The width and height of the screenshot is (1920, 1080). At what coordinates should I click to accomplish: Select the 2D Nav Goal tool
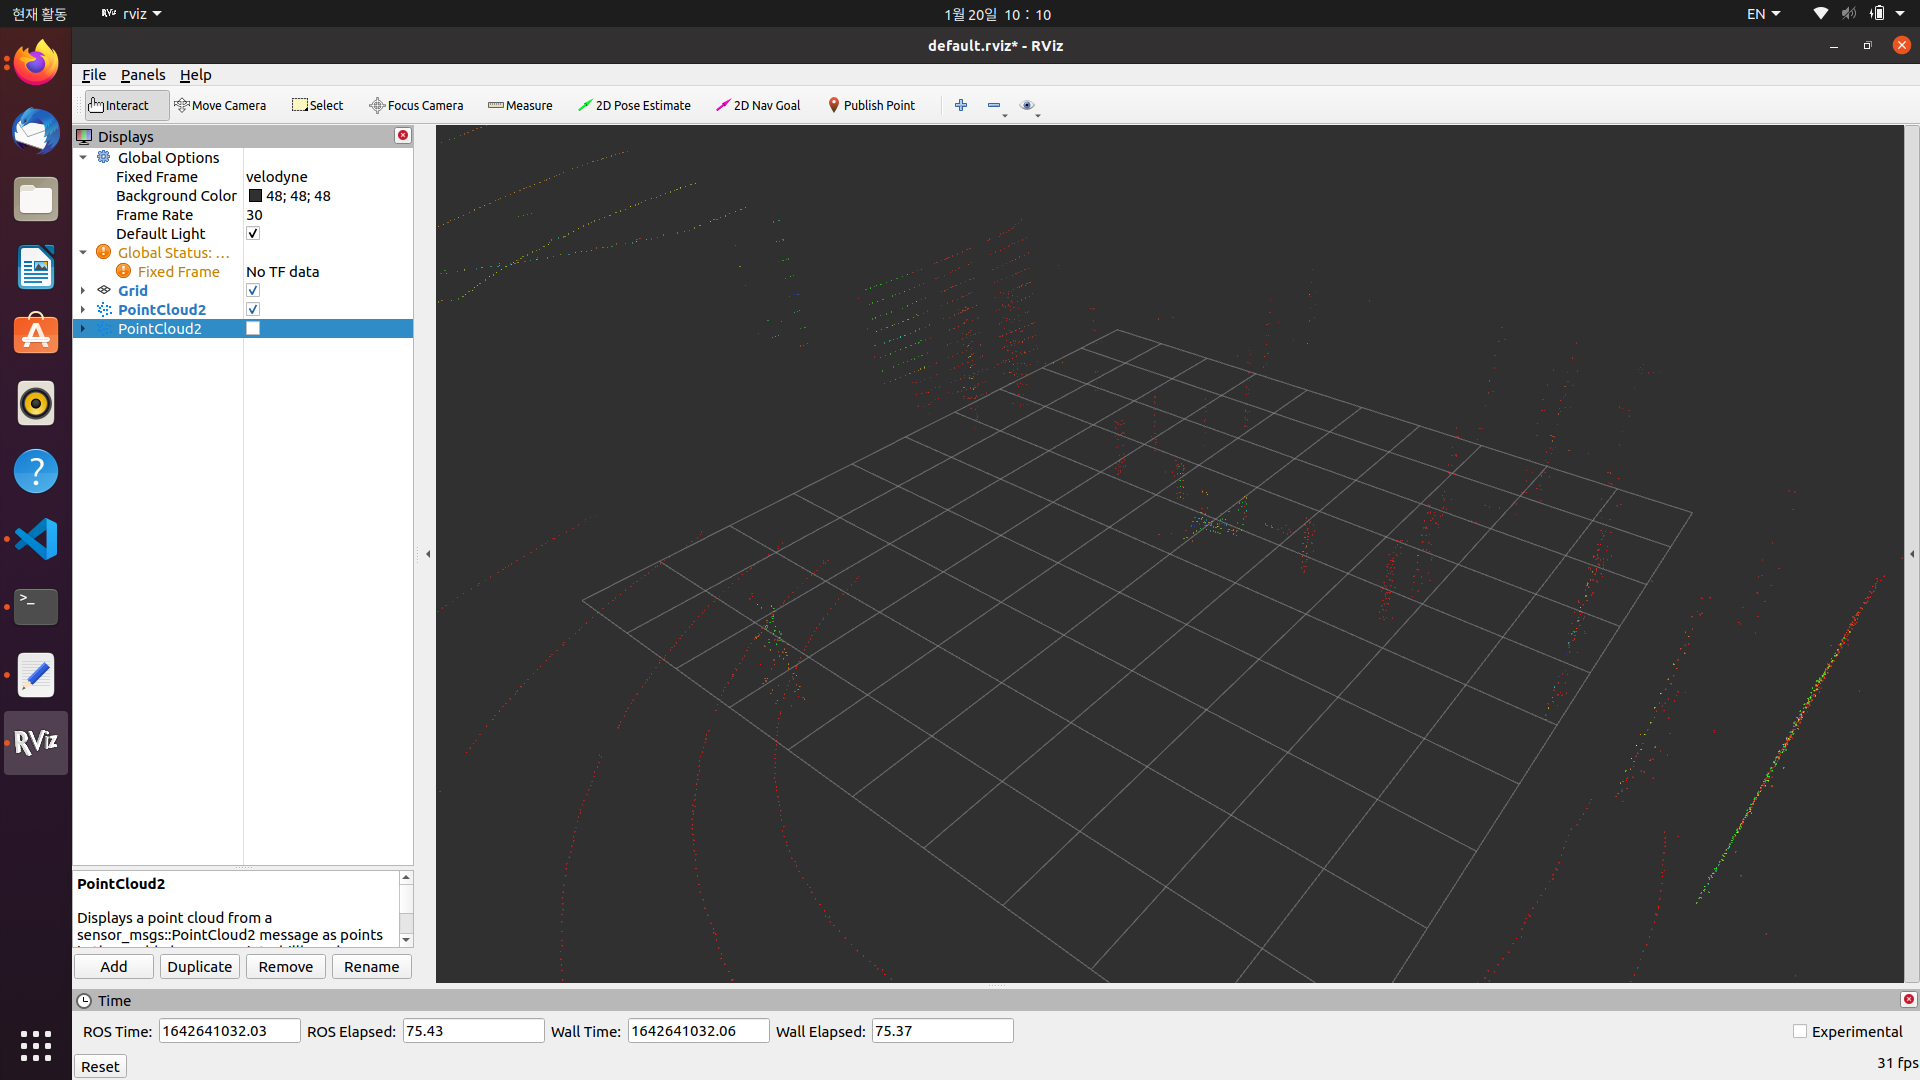[x=757, y=105]
